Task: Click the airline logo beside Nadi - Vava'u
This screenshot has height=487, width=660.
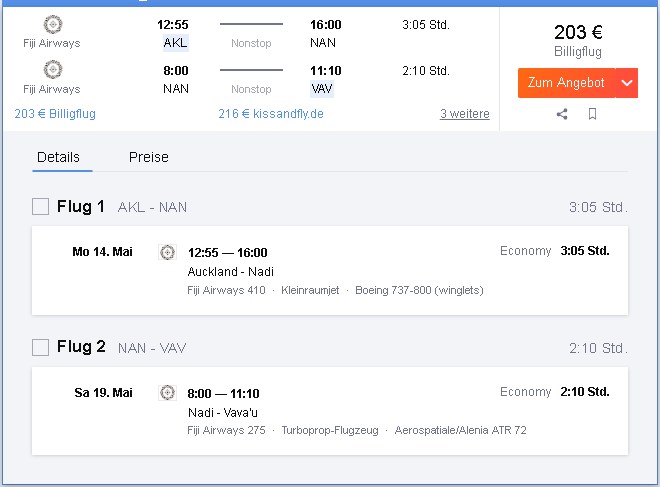Action: pos(168,393)
